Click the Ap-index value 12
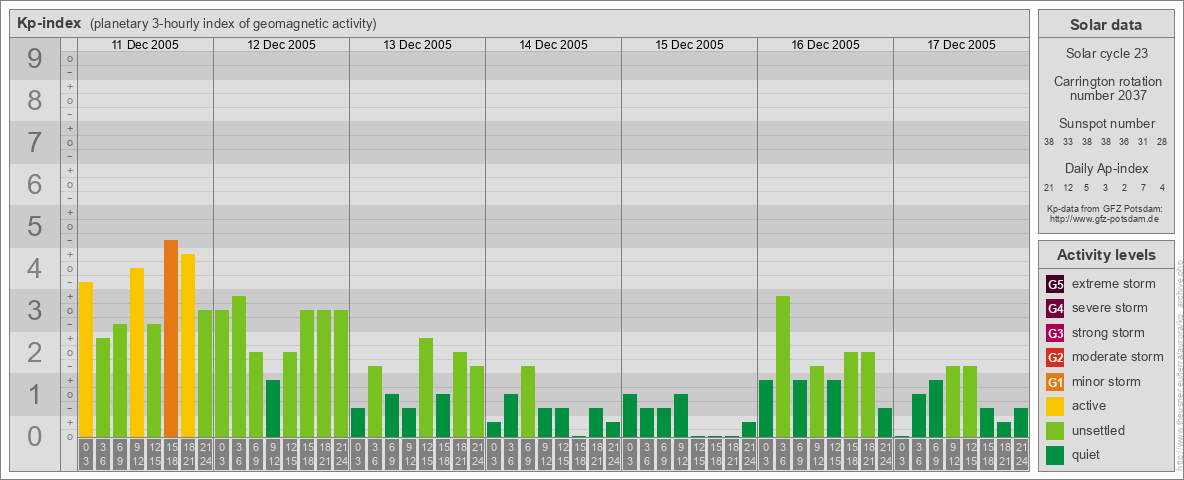This screenshot has height=480, width=1184. [x=1068, y=188]
